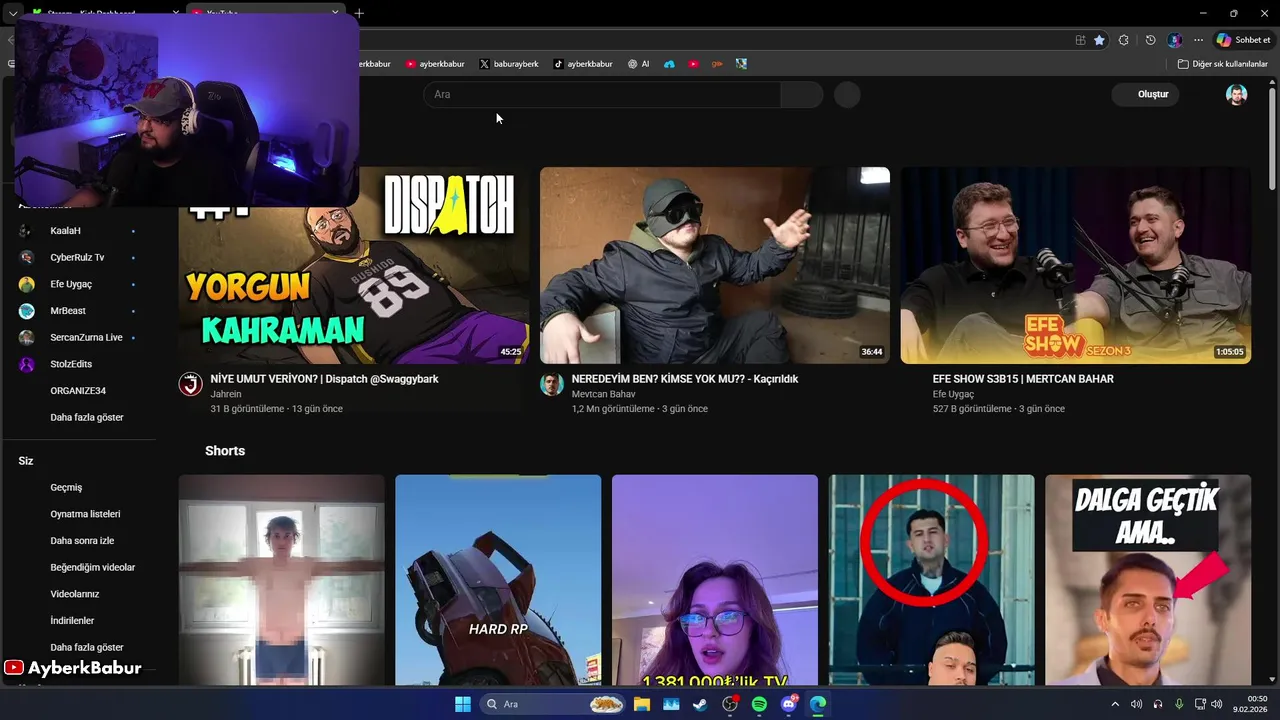Click video title NİYE UMUT VERİYON? Dispatch

tap(324, 379)
